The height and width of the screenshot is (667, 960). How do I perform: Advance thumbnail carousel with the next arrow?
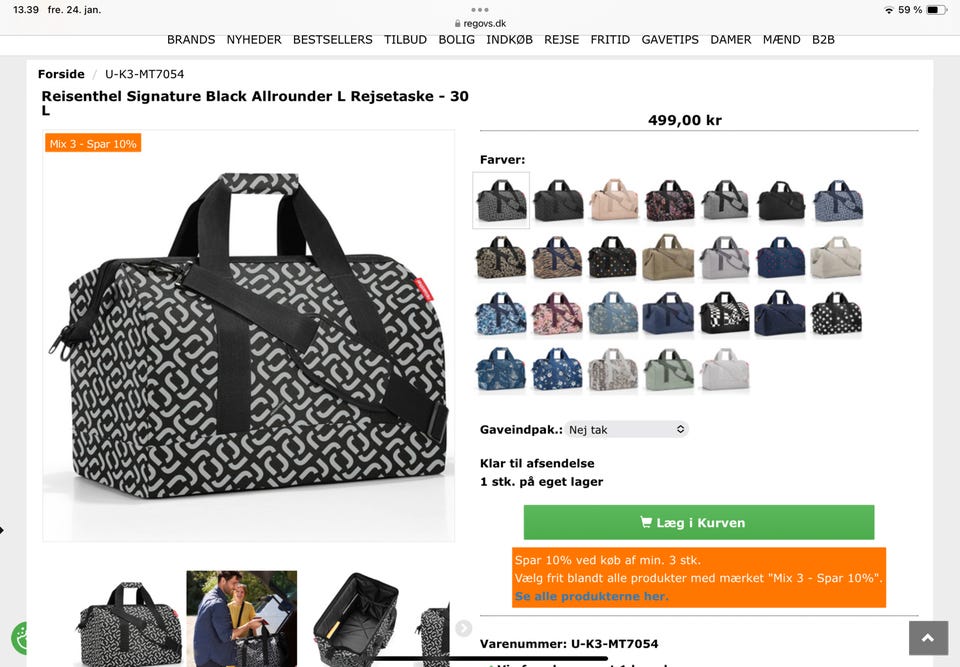tap(463, 628)
